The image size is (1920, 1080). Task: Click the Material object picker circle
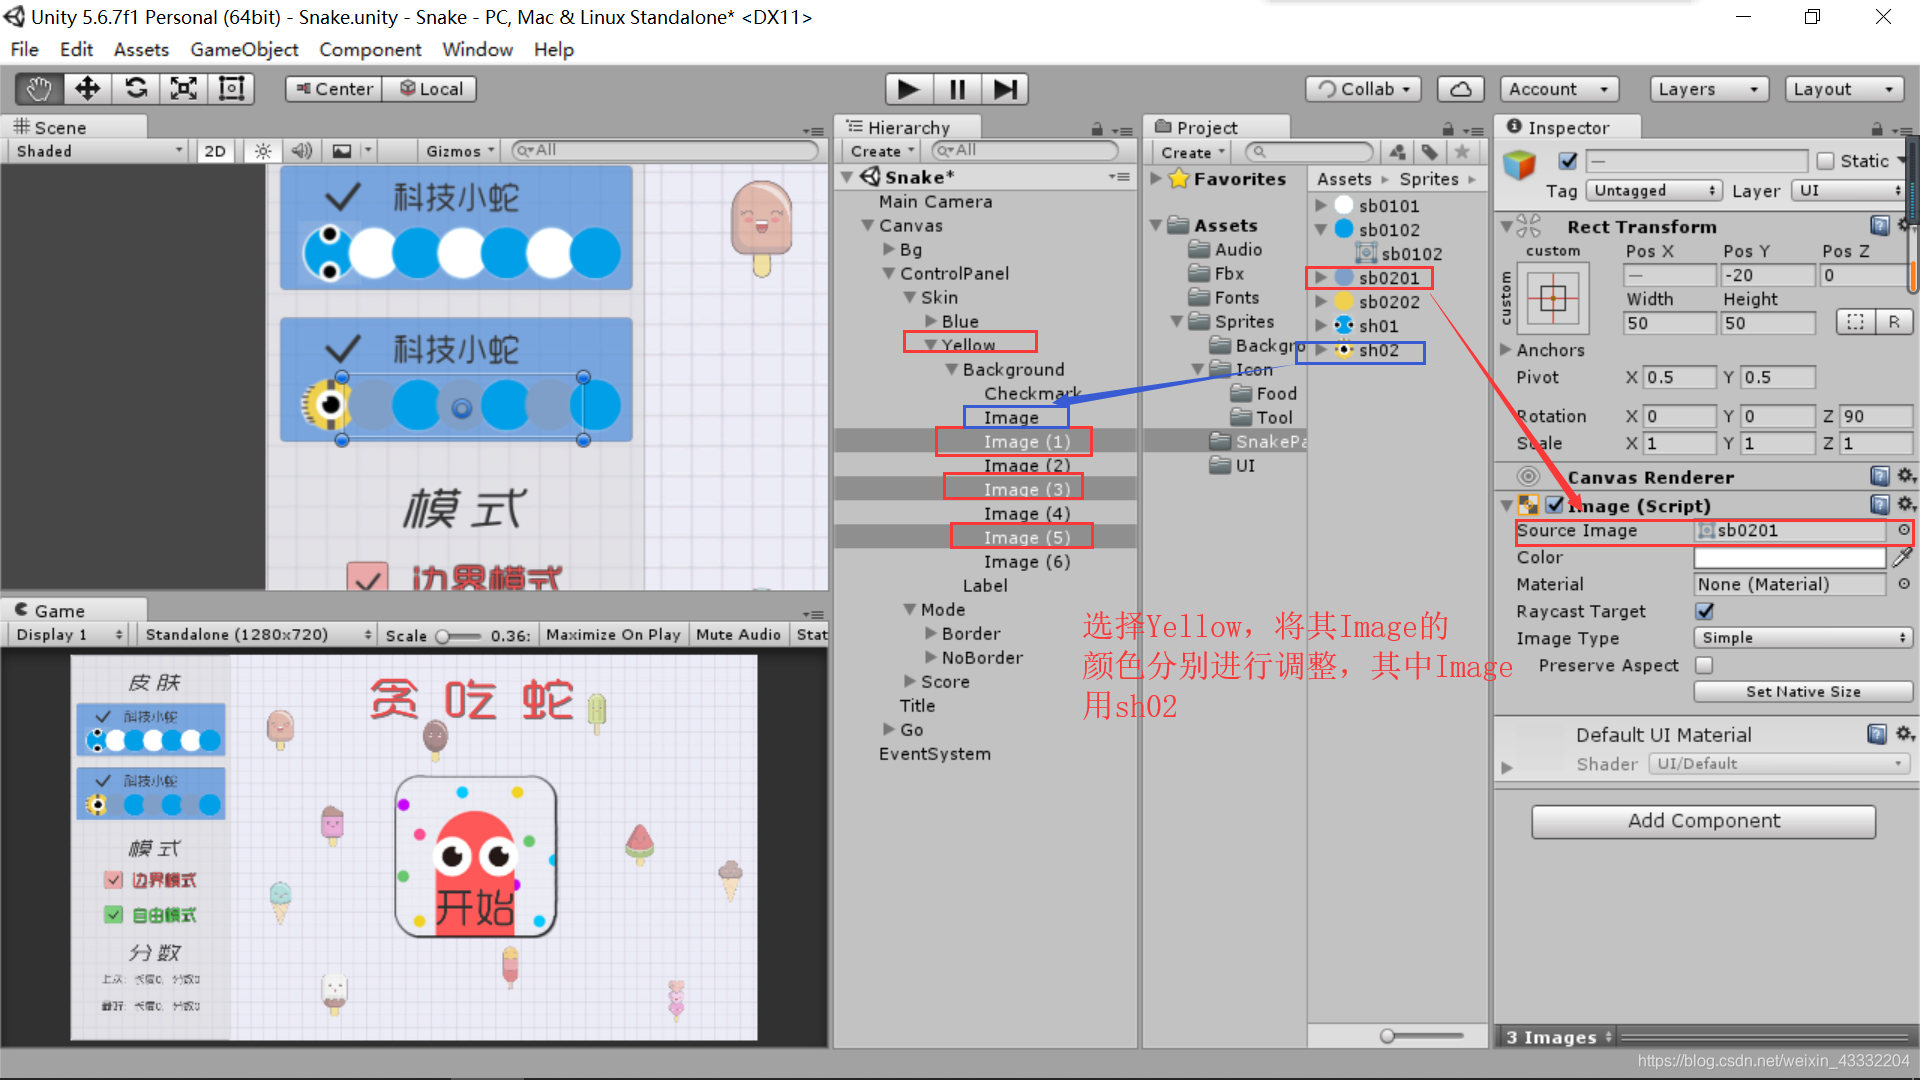(1904, 584)
